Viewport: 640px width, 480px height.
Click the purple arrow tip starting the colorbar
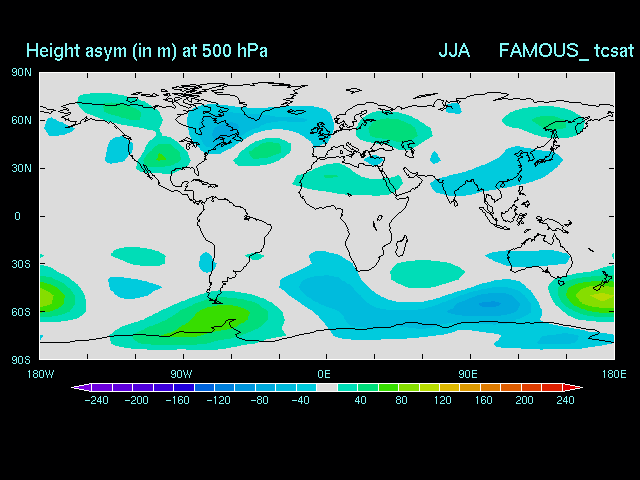tap(81, 387)
